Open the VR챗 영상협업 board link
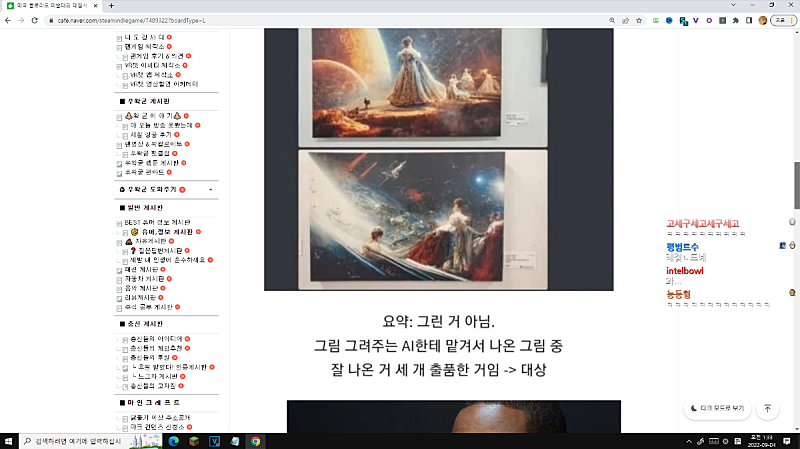The height and width of the screenshot is (449, 800). click(x=164, y=84)
